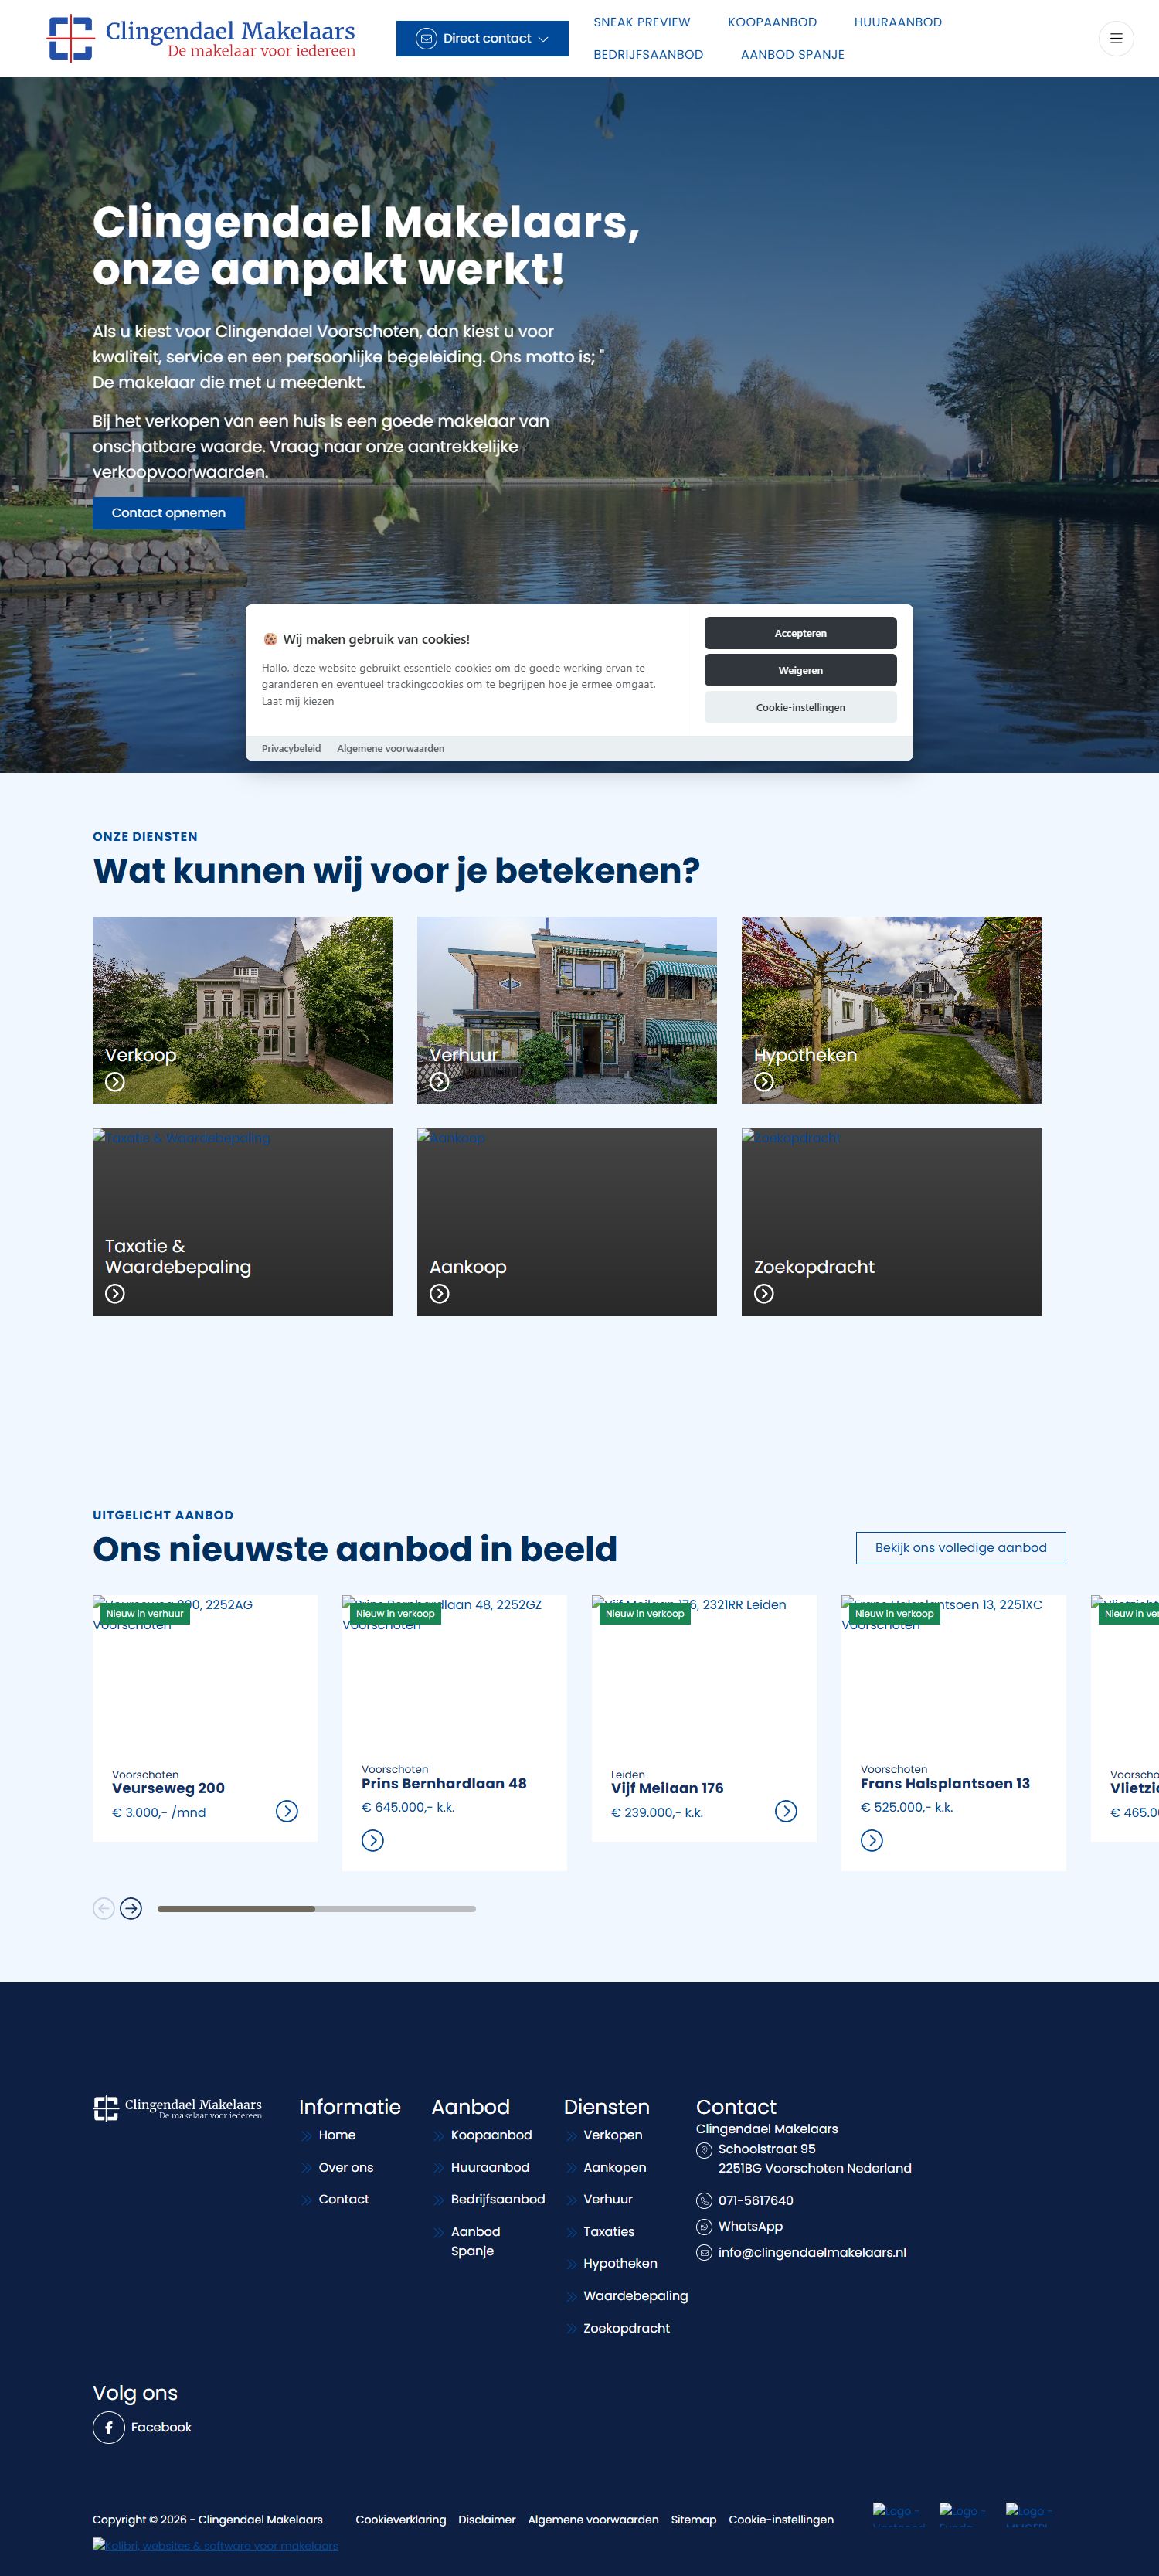Click Bekijk ons volledige aanbod button
This screenshot has height=2576, width=1159.
960,1547
